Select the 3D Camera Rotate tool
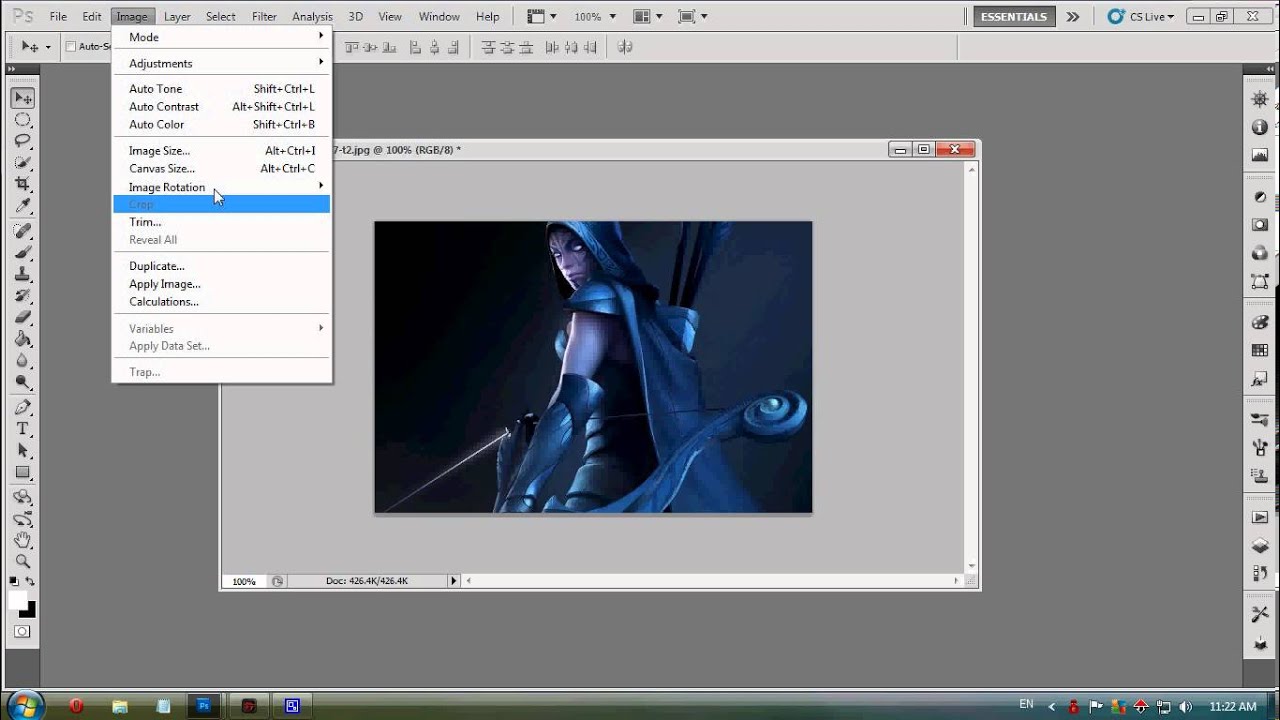The width and height of the screenshot is (1280, 720). pos(22,519)
